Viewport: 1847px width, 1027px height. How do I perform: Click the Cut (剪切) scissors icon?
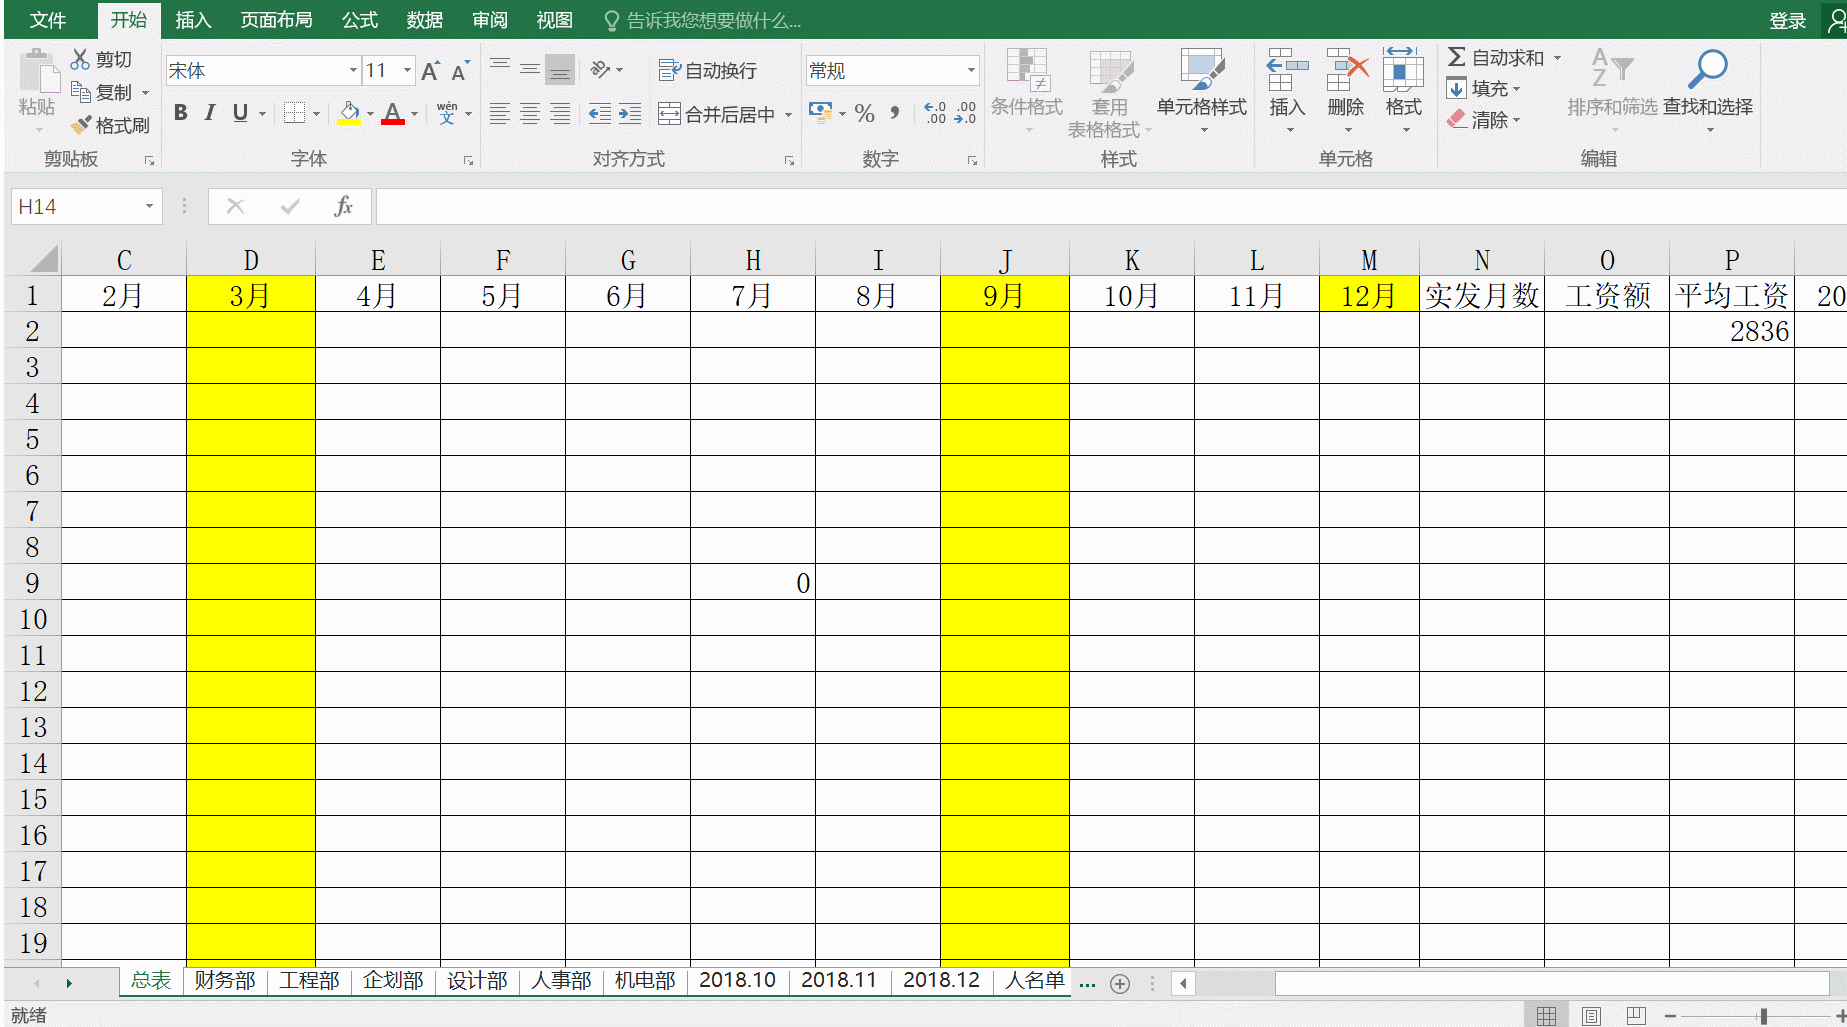[x=80, y=59]
